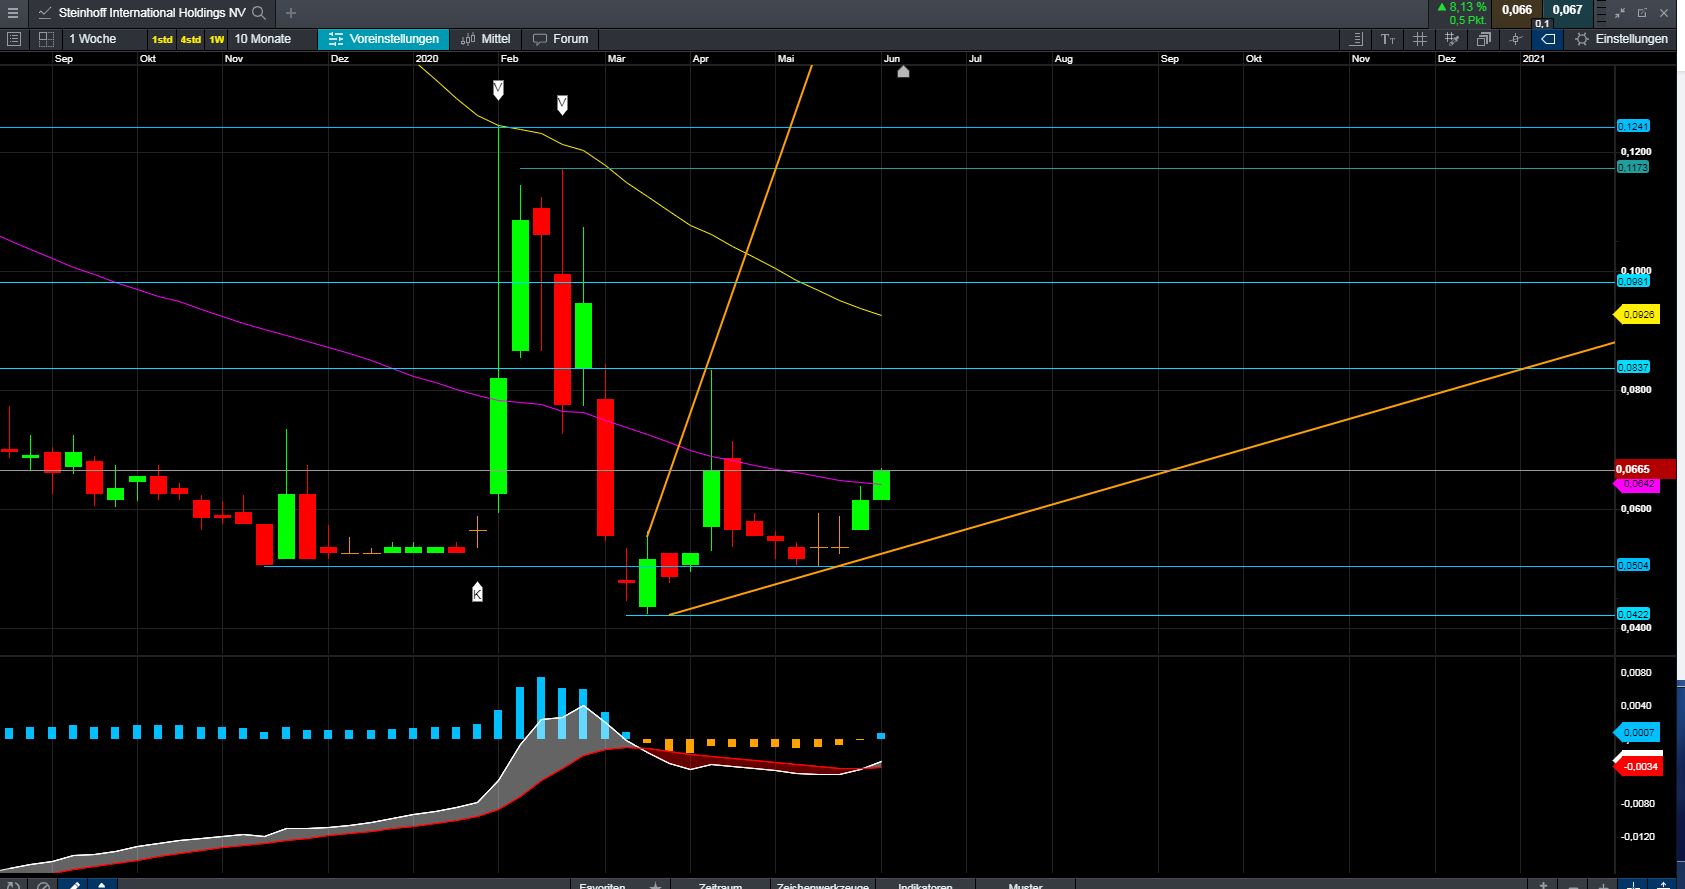The width and height of the screenshot is (1685, 889).
Task: Open the Zeichenwerkzeuge tab at bottom
Action: click(821, 885)
